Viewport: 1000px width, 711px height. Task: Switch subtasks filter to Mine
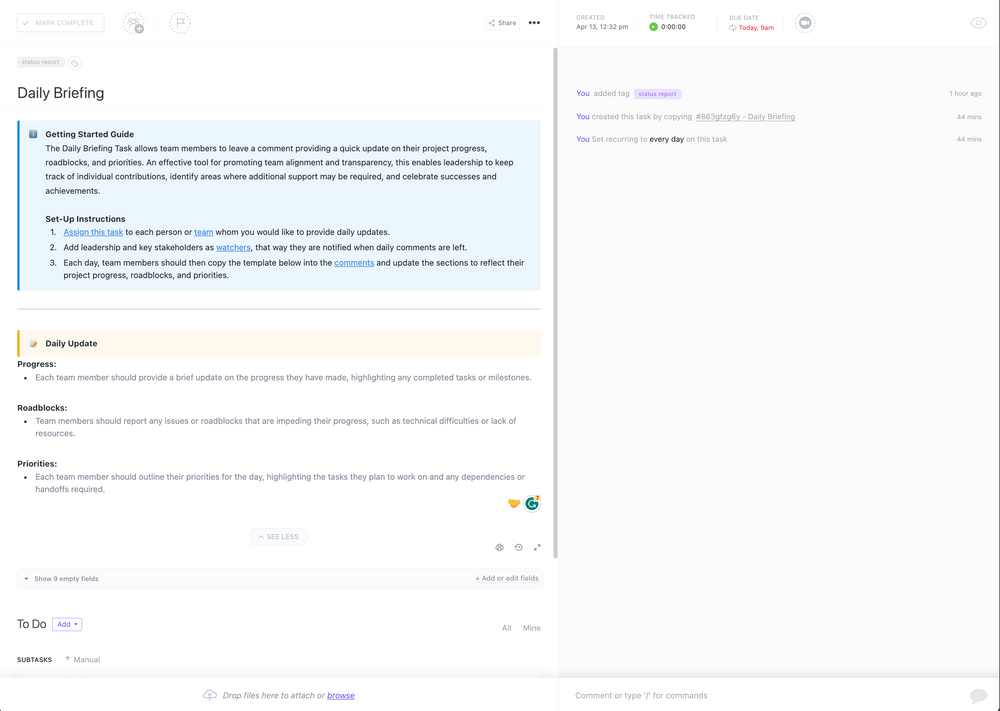532,628
